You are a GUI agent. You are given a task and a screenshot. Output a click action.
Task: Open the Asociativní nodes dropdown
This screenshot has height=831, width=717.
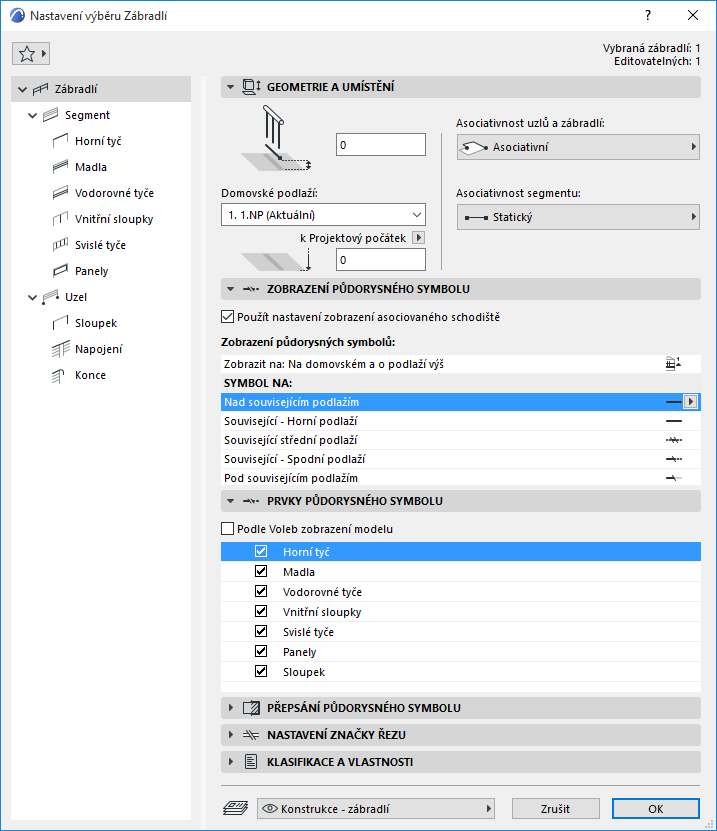point(577,147)
